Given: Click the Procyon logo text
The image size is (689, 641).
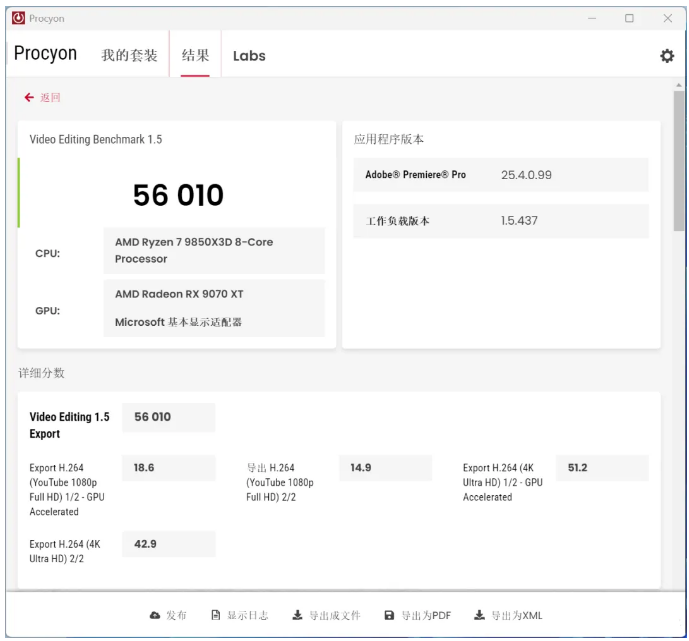Looking at the screenshot, I should 45,54.
